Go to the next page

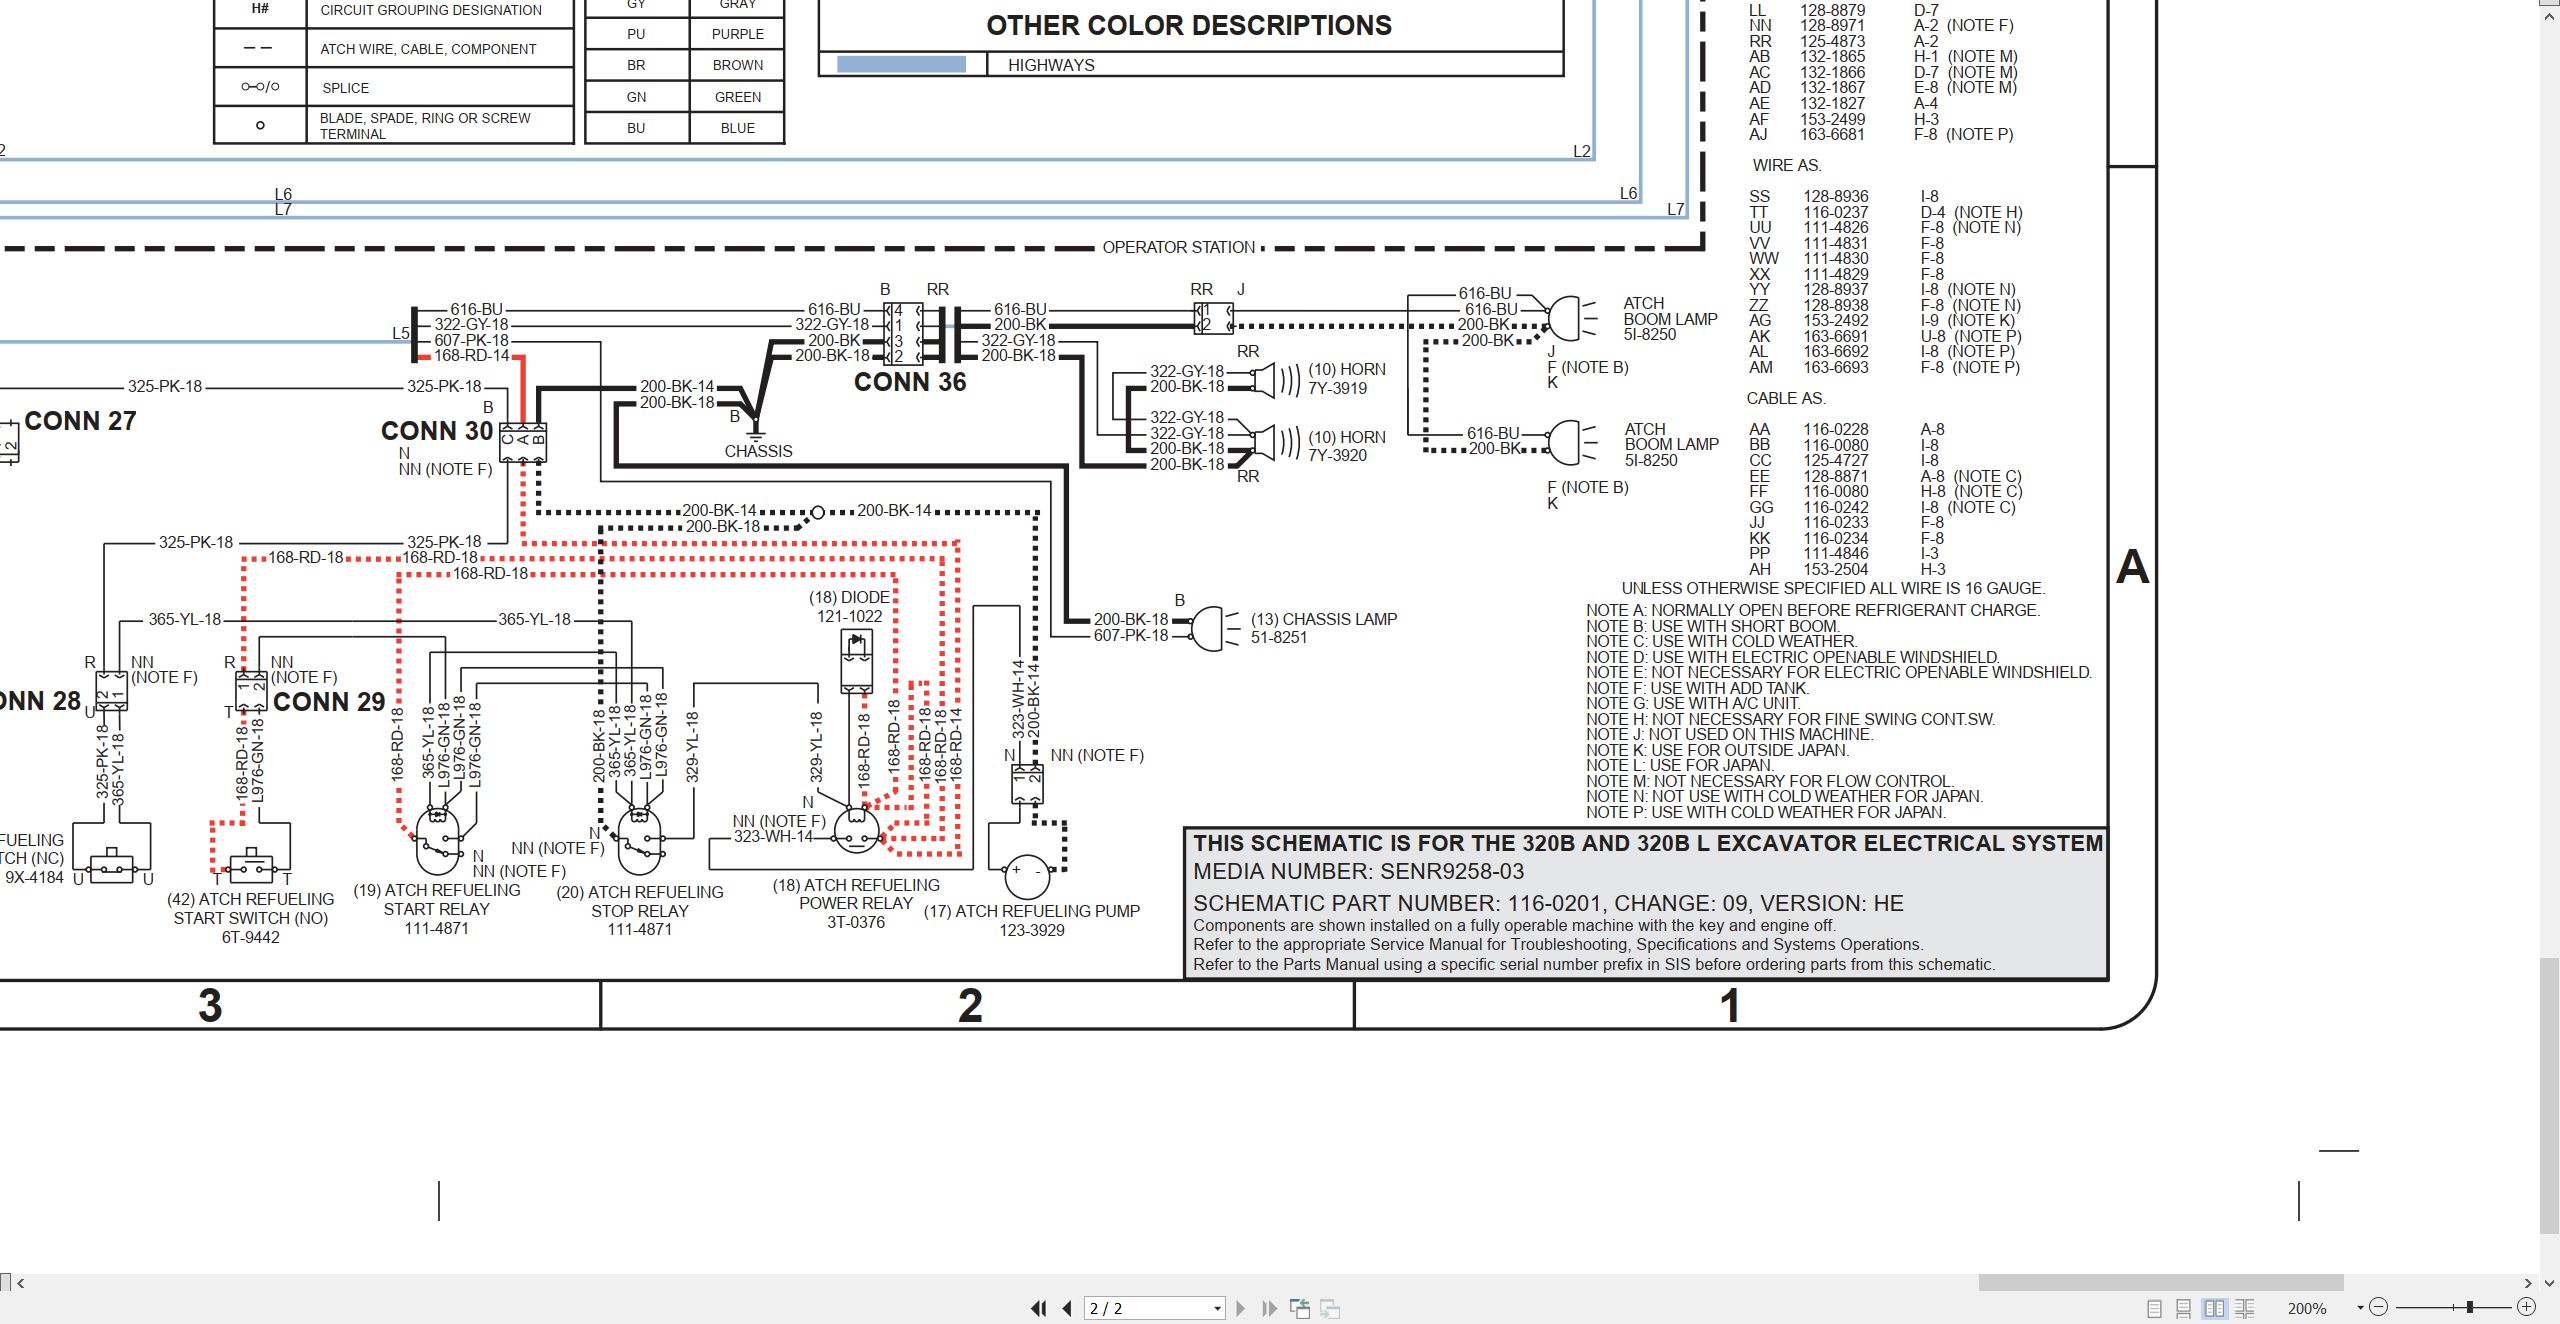click(1241, 1308)
